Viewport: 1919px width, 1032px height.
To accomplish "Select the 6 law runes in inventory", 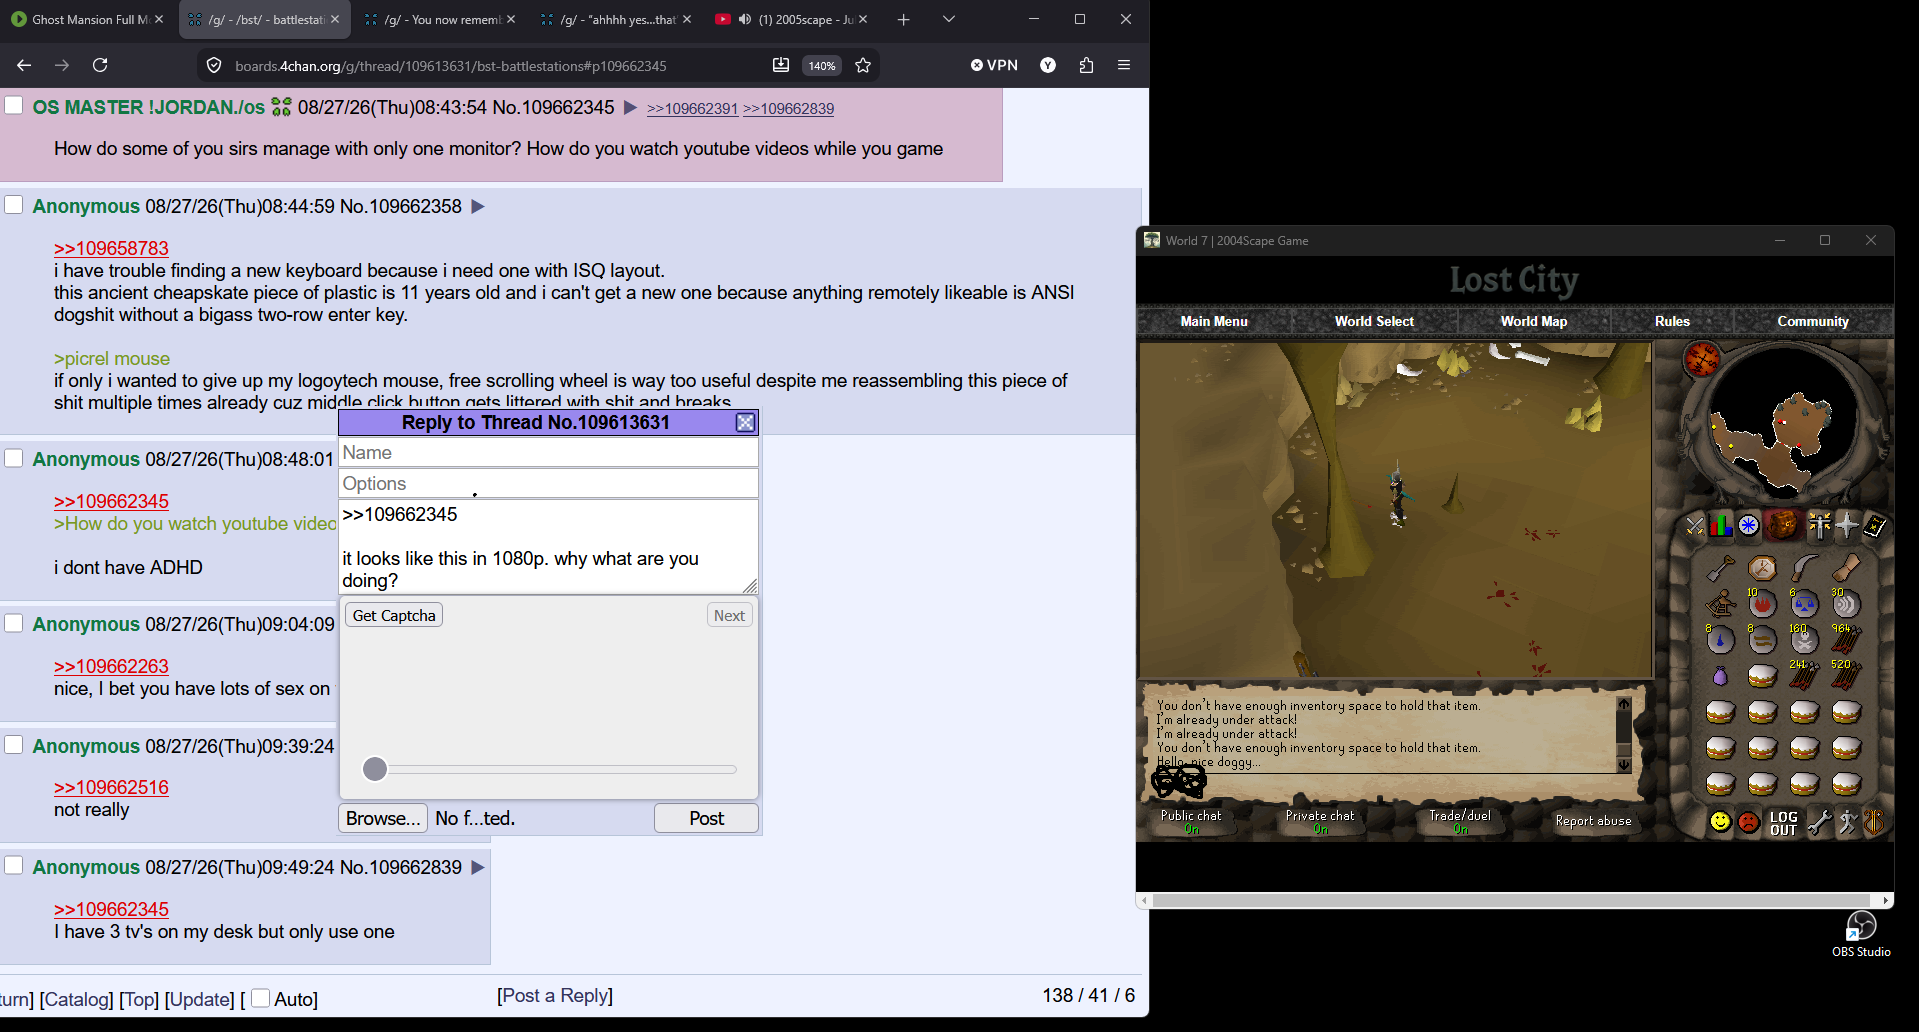I will (x=1804, y=603).
